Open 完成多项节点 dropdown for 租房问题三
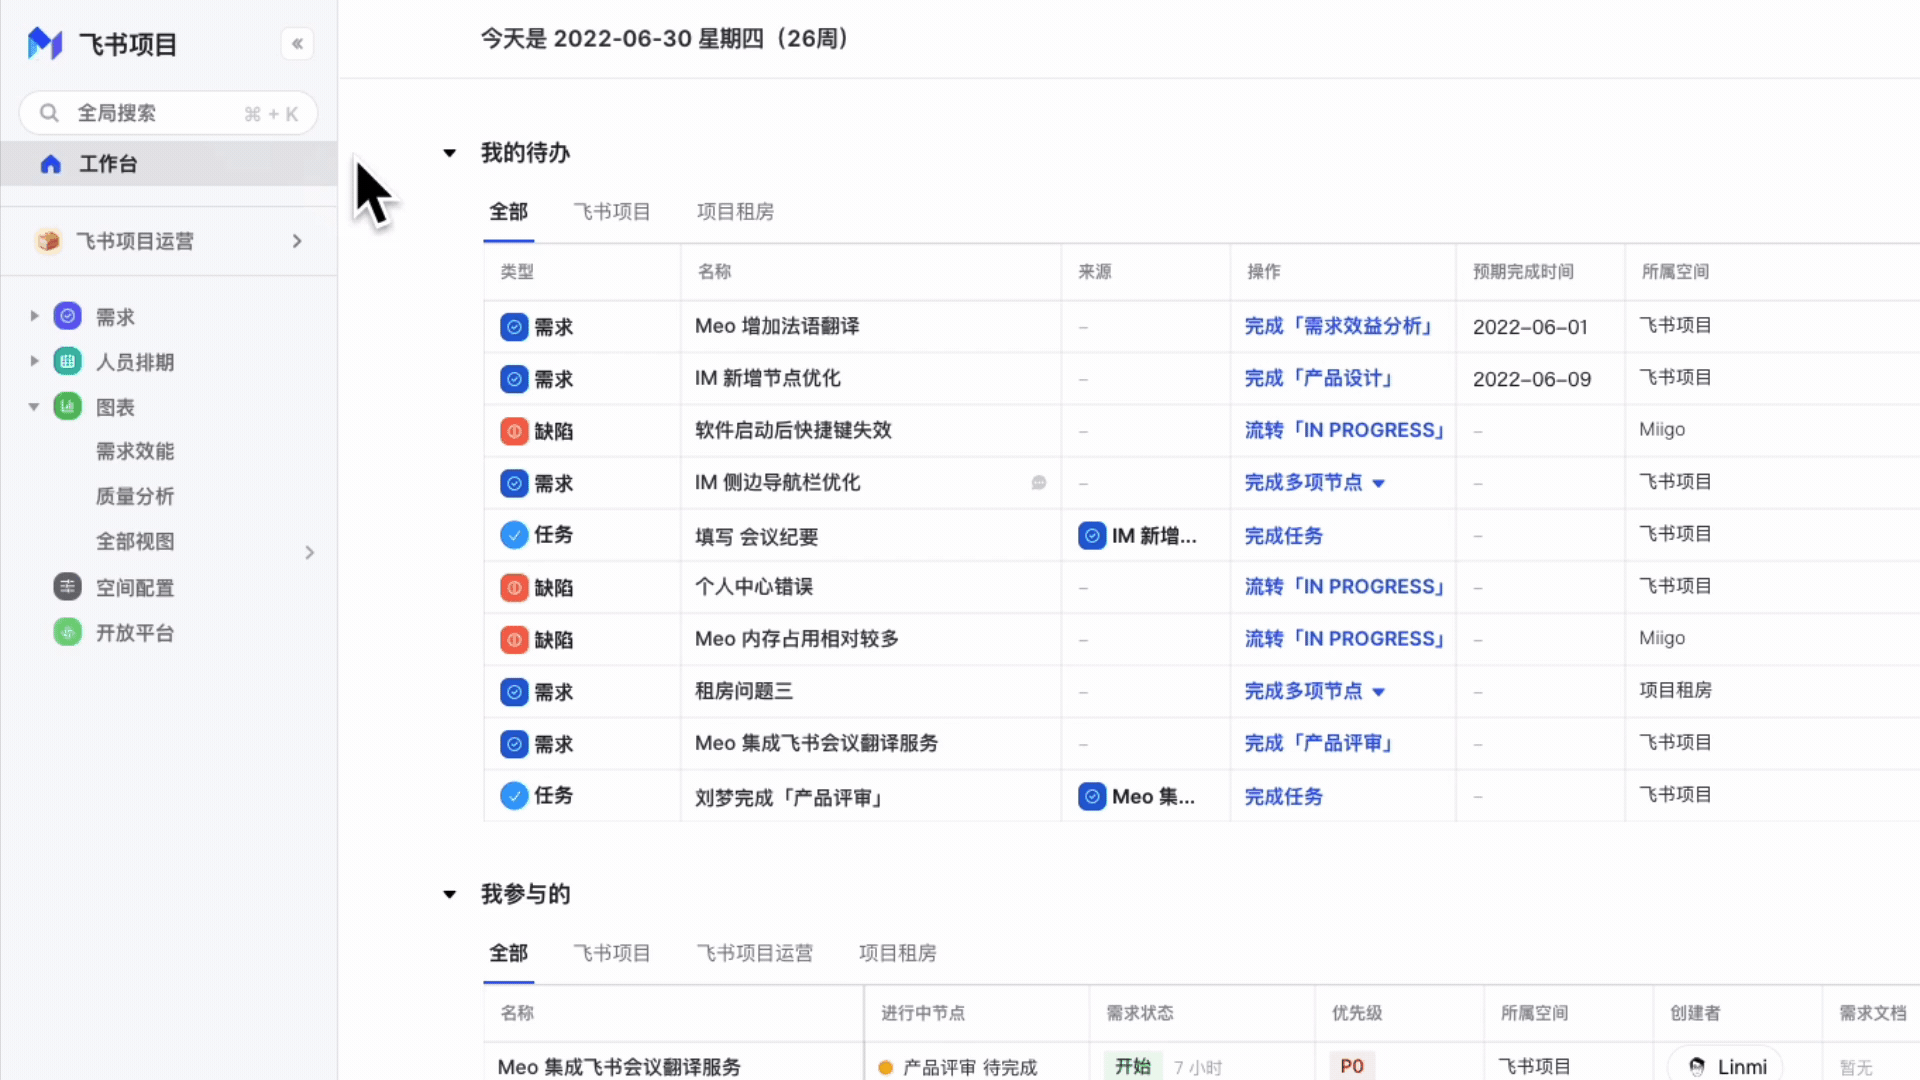Screen dimensions: 1920x1080 pyautogui.click(x=1379, y=692)
